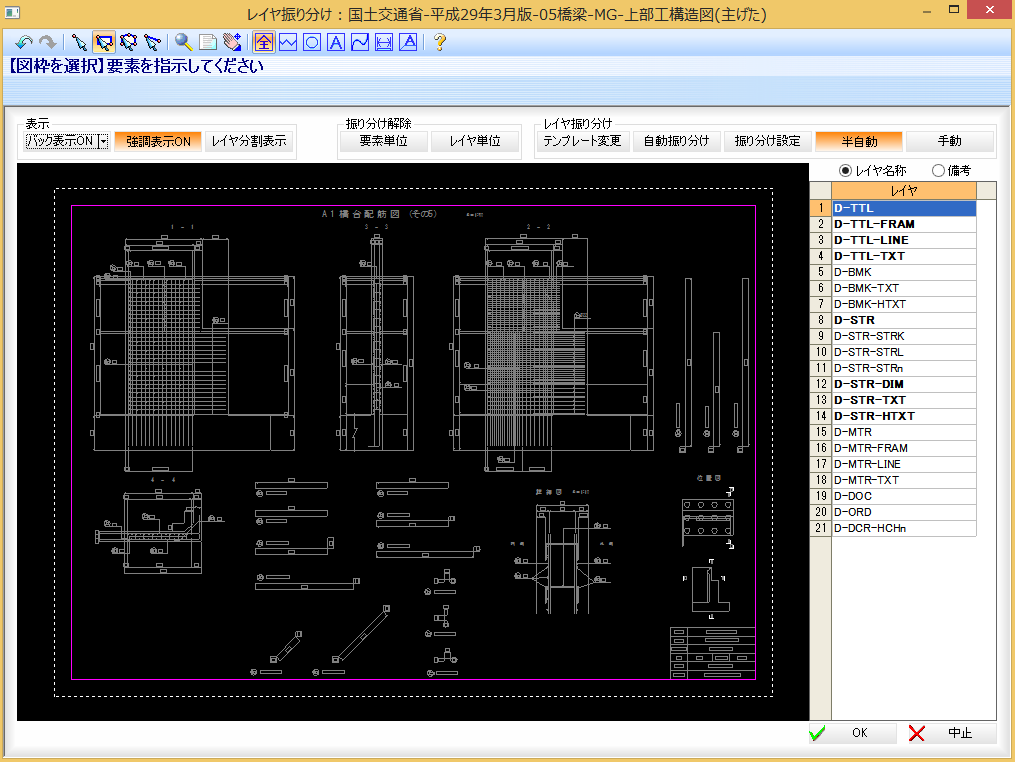
Task: Switch to 手動 mode
Action: pos(950,141)
